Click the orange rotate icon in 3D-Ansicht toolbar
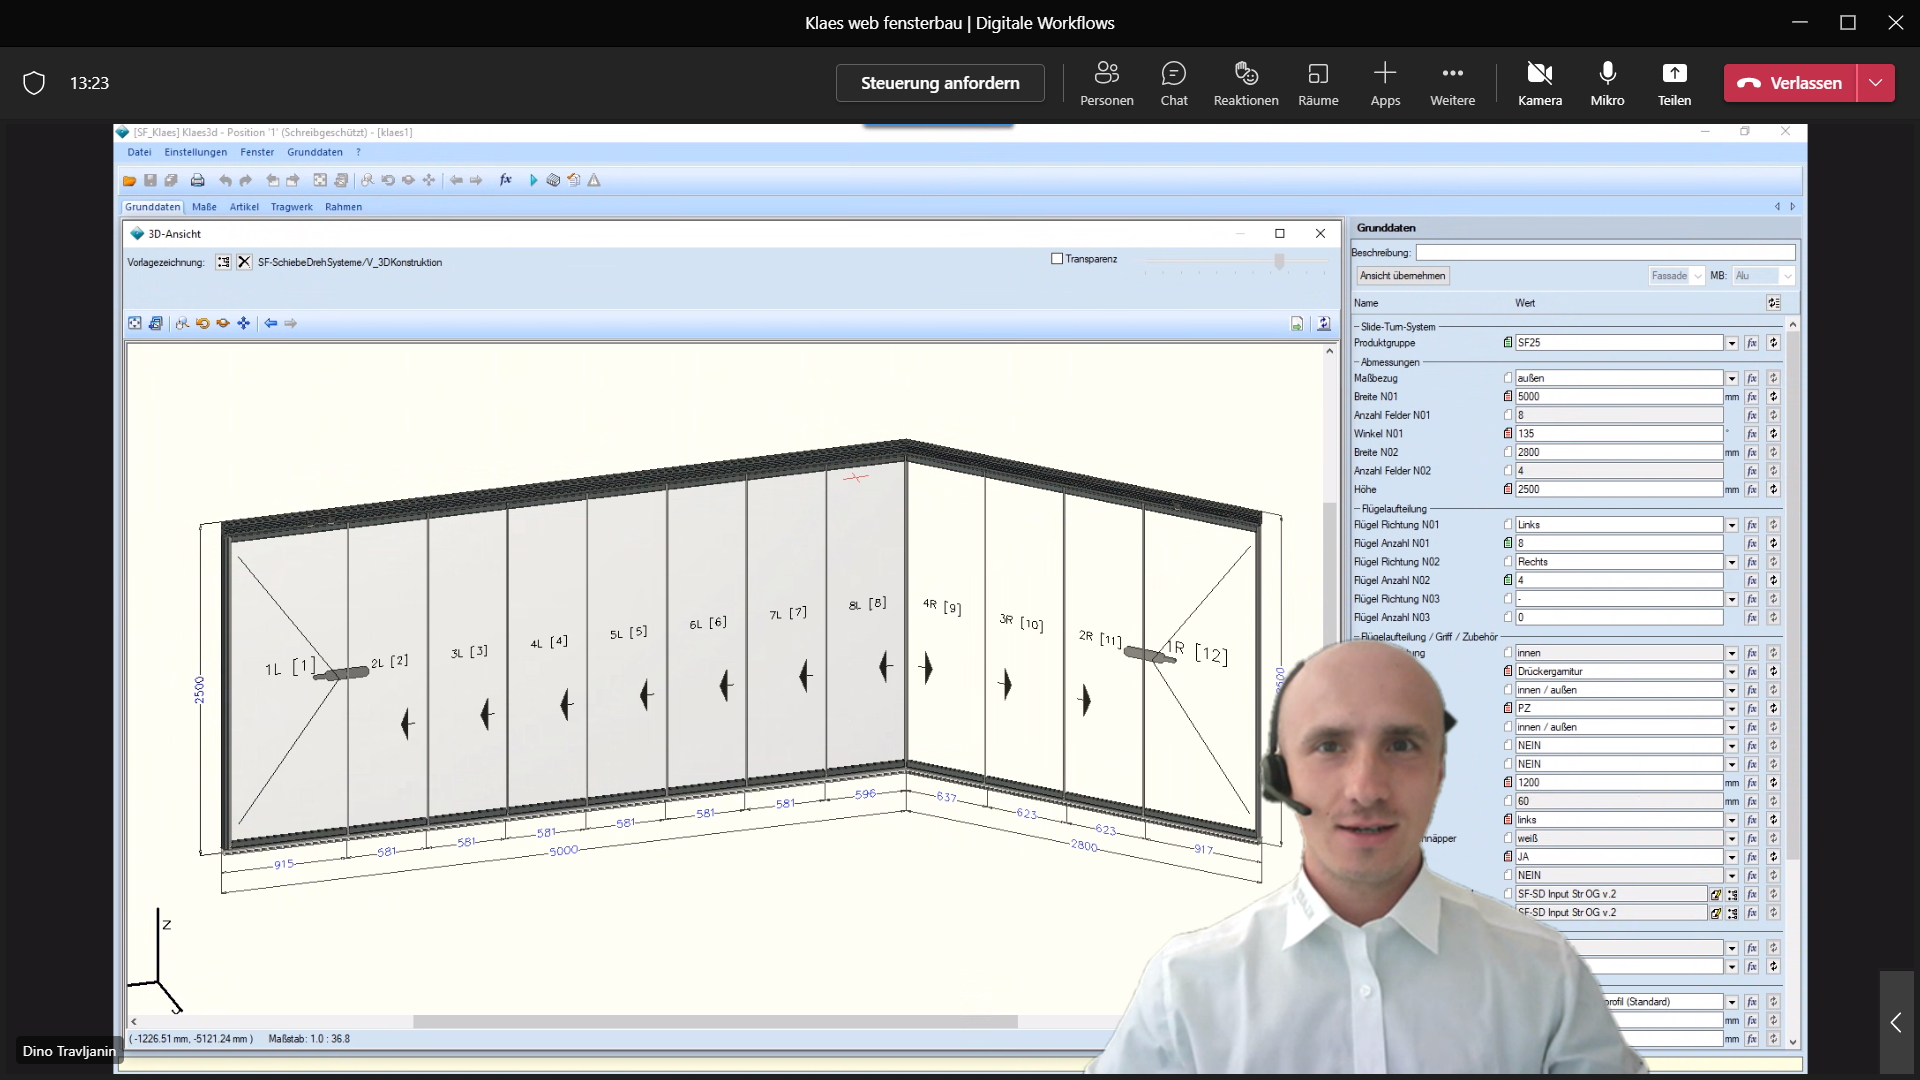 tap(203, 323)
